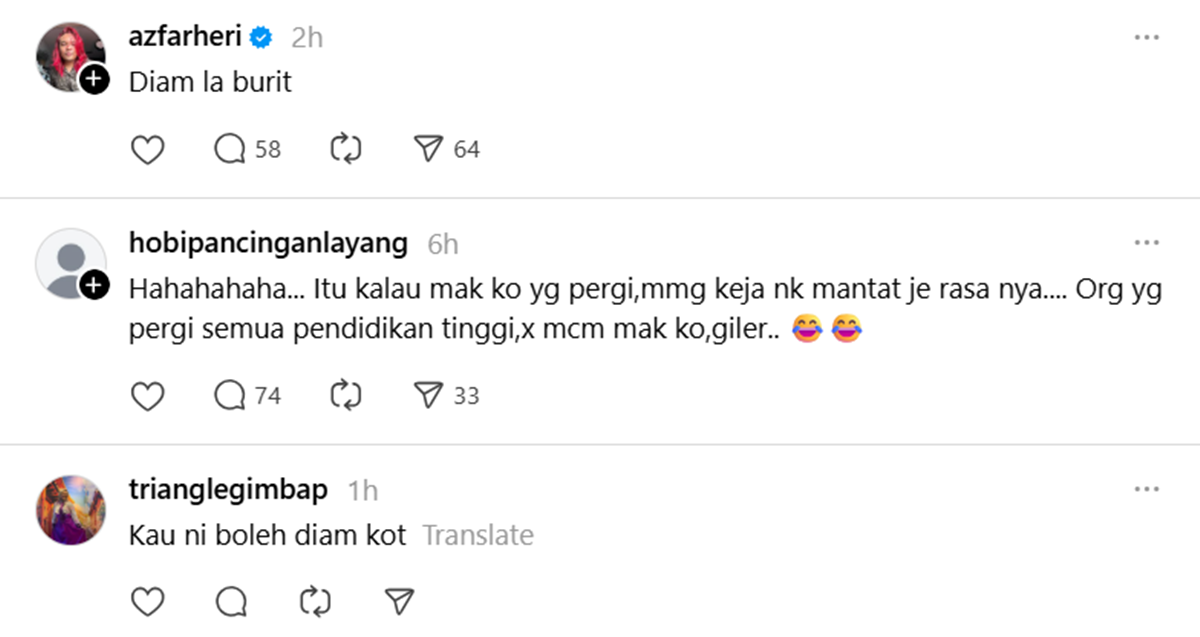This screenshot has height=637, width=1200.
Task: Open more options for azfarheri's post
Action: [1146, 38]
